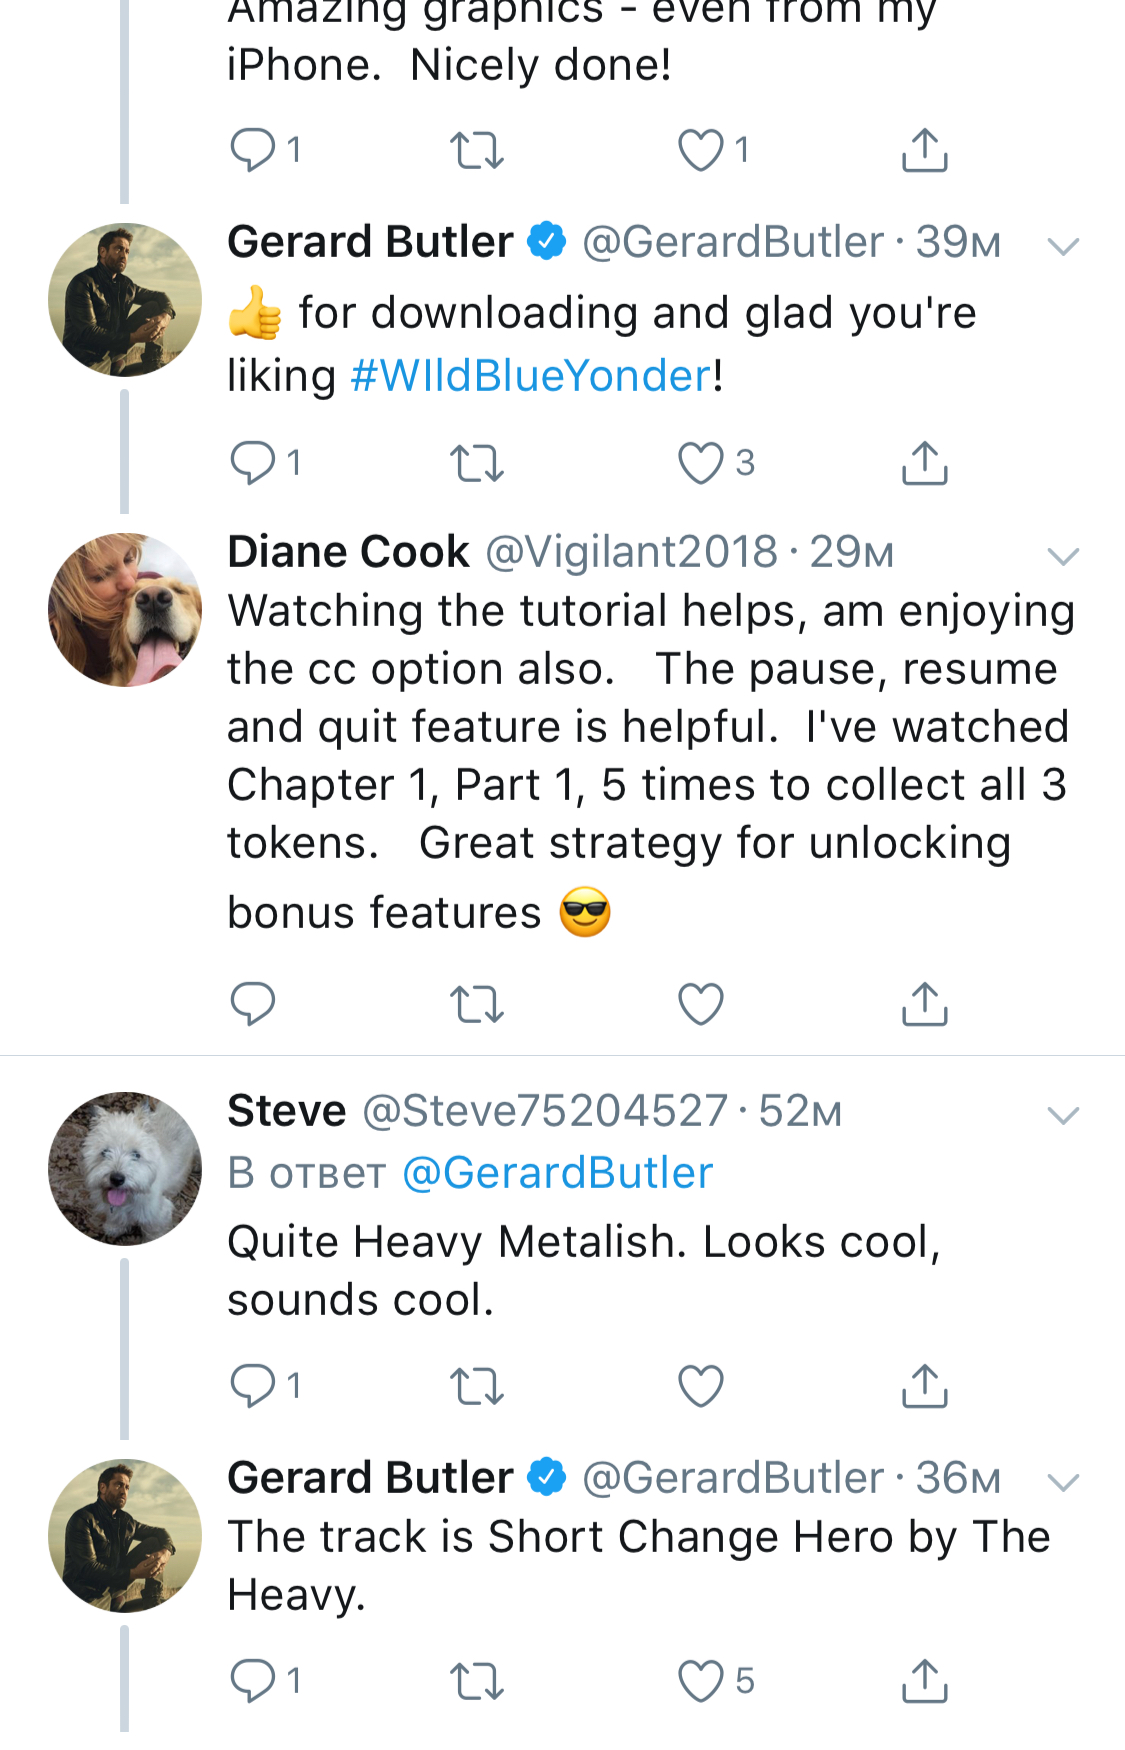Open Diane Cook's profile picture
Image resolution: width=1125 pixels, height=1750 pixels.
click(125, 610)
